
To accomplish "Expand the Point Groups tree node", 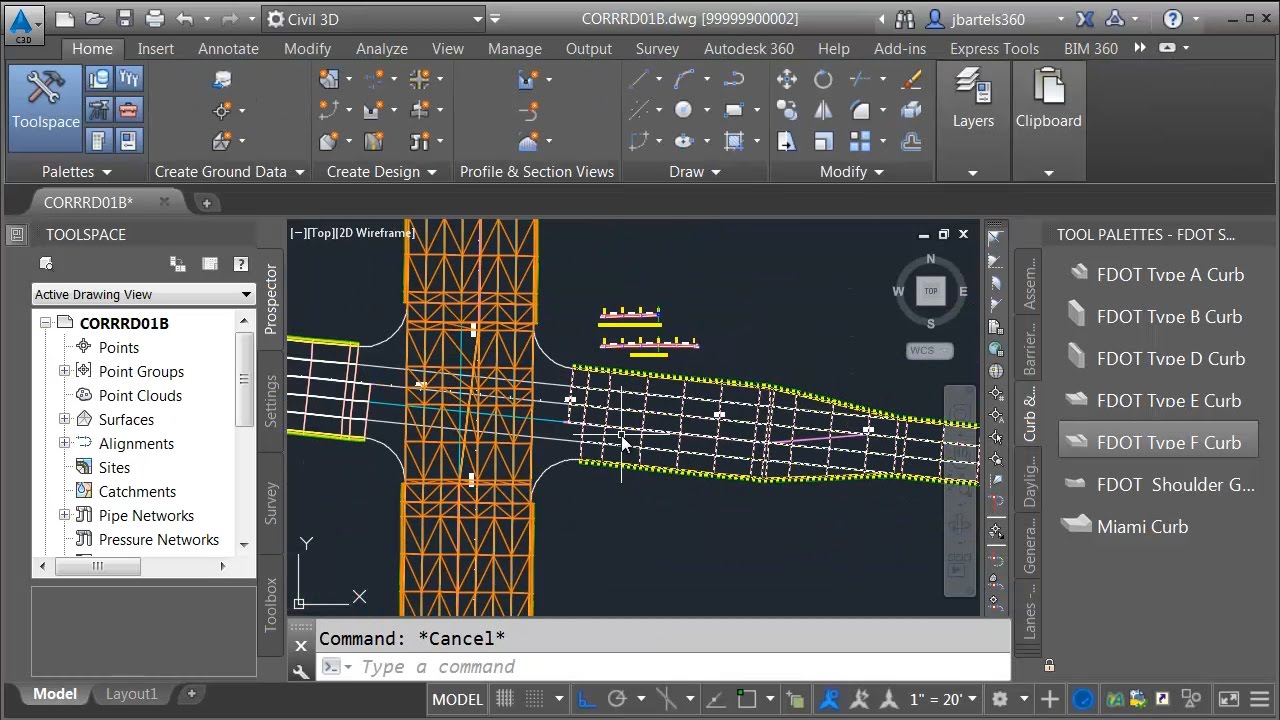I will 64,371.
